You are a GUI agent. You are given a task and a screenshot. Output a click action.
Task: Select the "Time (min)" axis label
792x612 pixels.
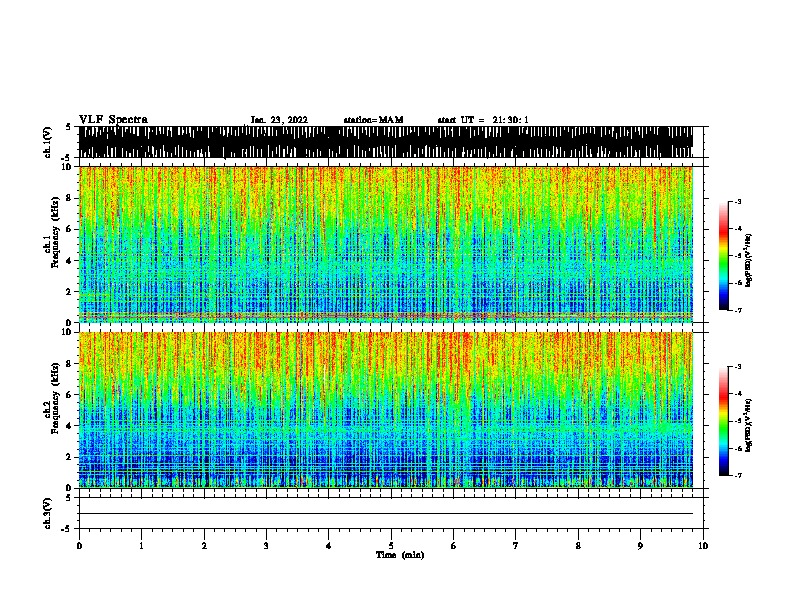[x=400, y=555]
